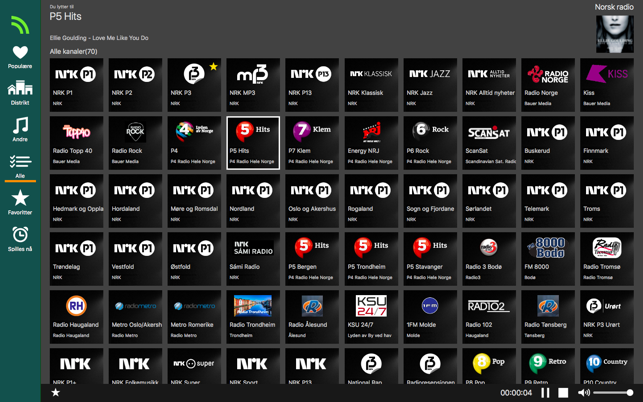643x402 pixels.
Task: Tune in to FM 8000 Bodø
Action: 548,259
